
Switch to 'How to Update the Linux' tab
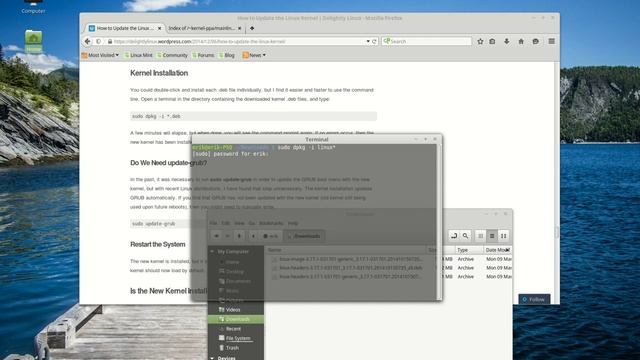[x=125, y=28]
